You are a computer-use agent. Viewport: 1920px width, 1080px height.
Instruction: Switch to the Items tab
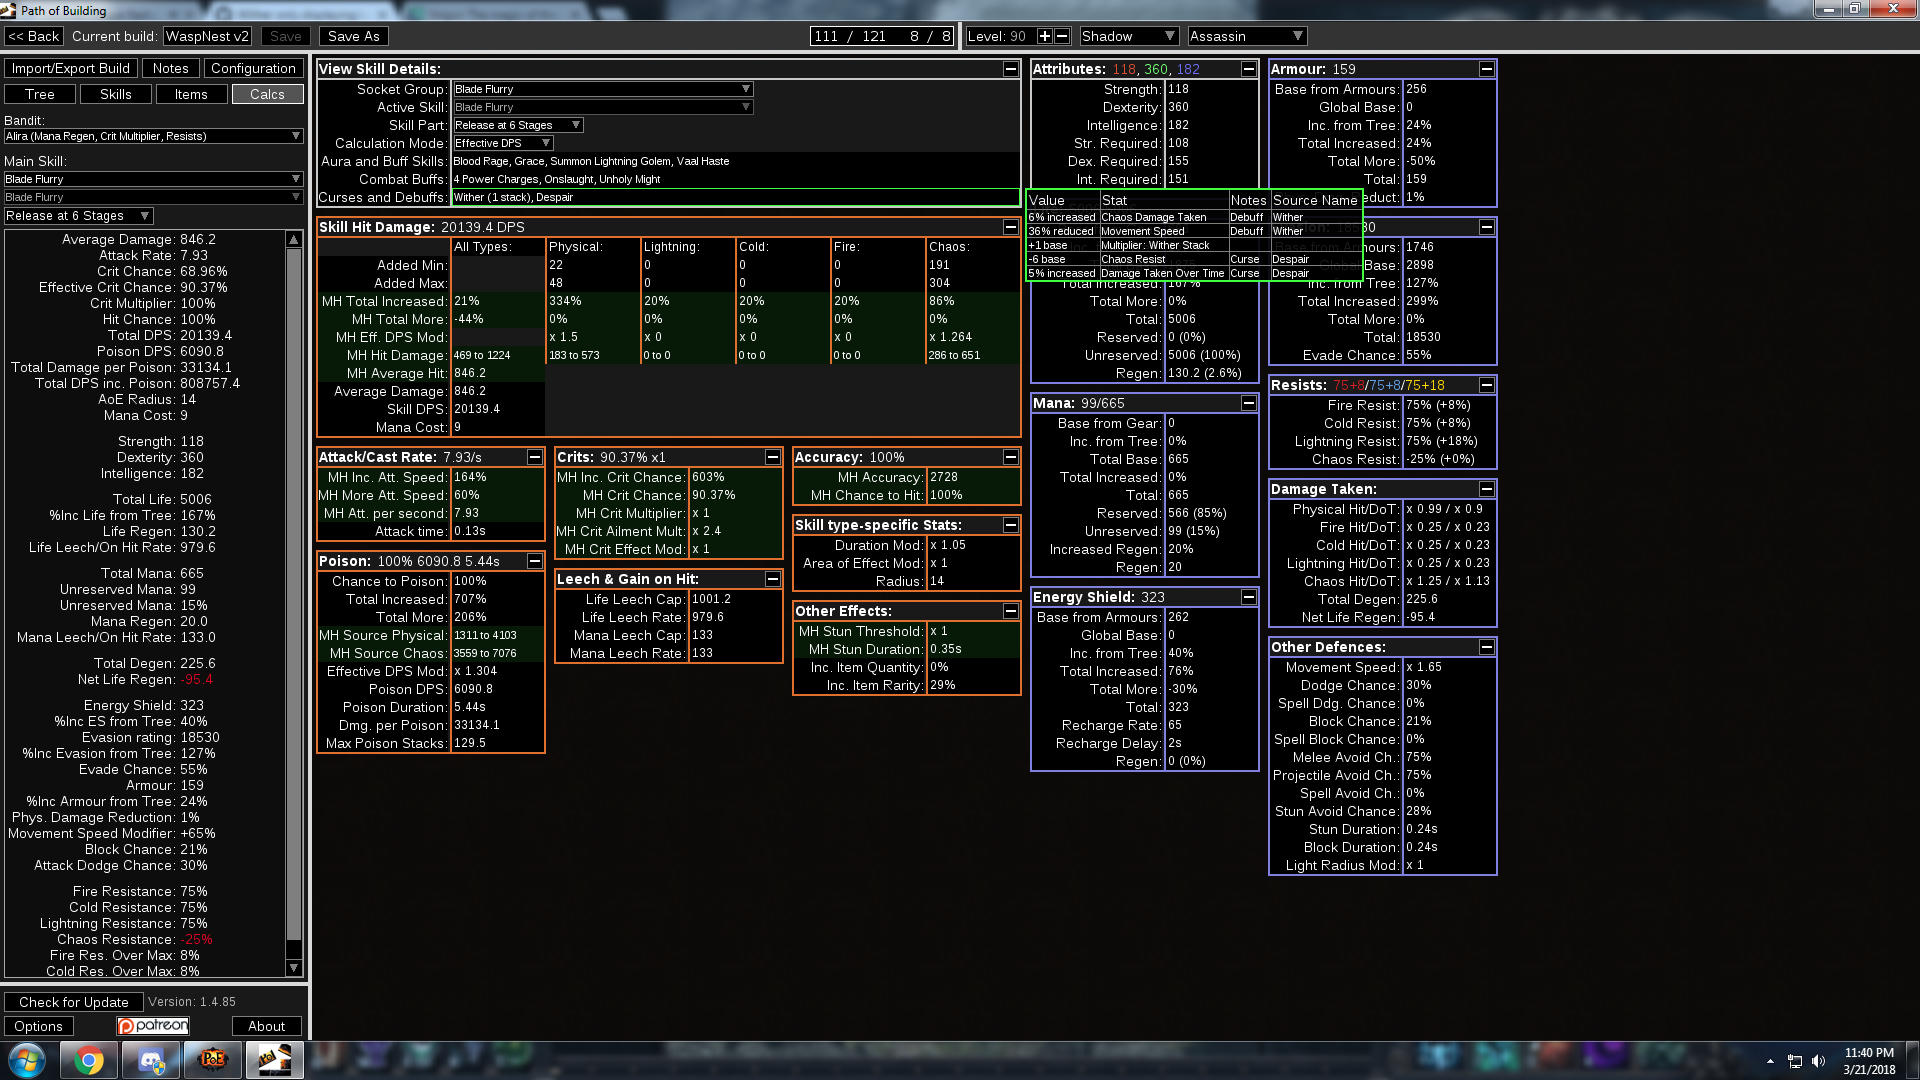tap(191, 94)
